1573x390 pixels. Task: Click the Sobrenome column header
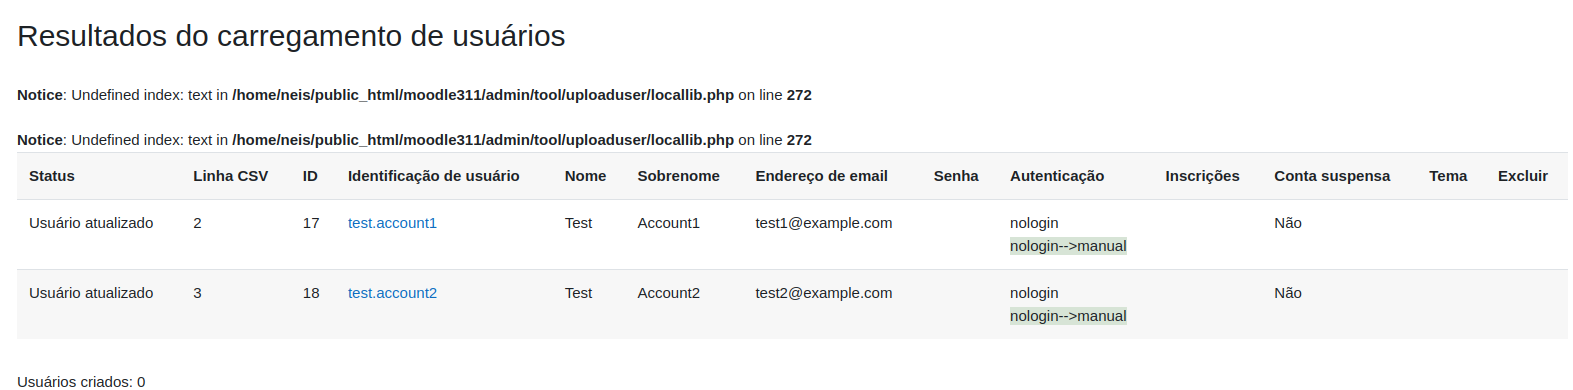coord(679,176)
